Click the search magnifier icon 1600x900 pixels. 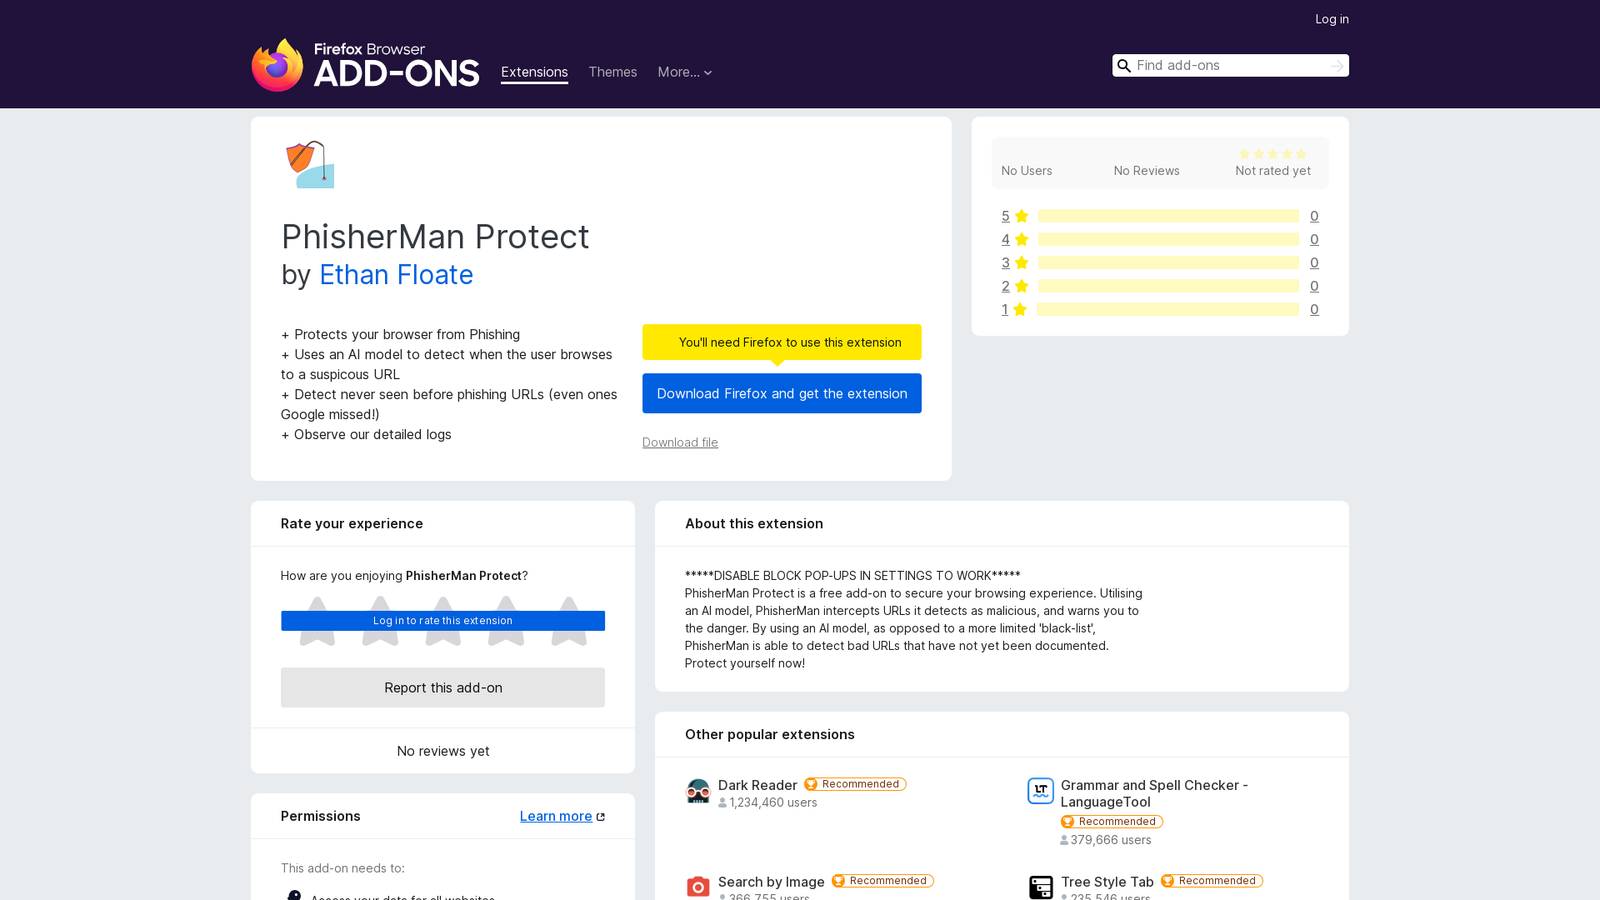[1124, 66]
